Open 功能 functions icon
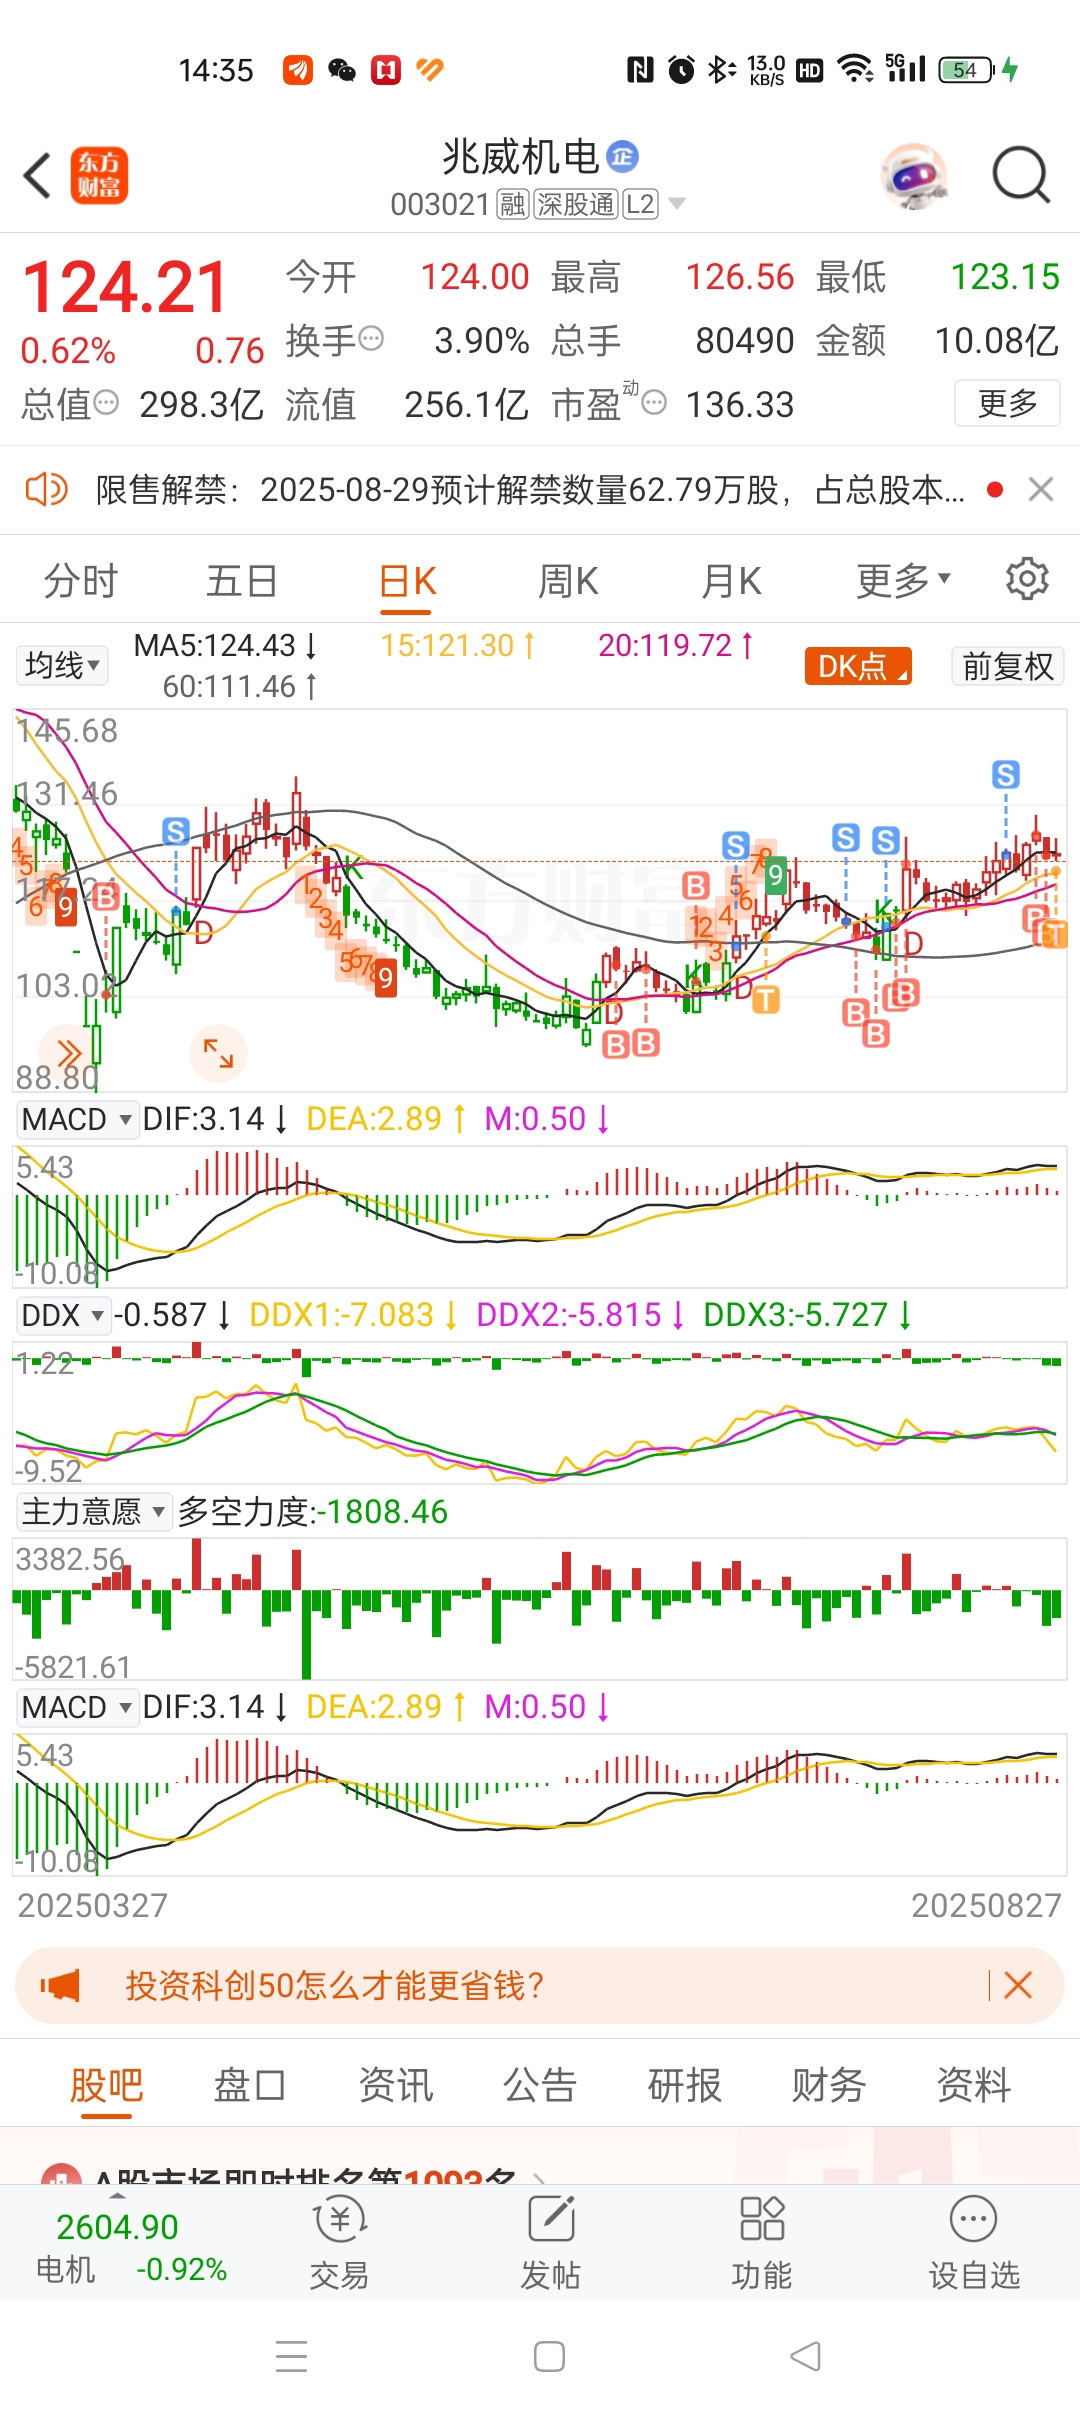The image size is (1080, 2412). click(x=762, y=2241)
